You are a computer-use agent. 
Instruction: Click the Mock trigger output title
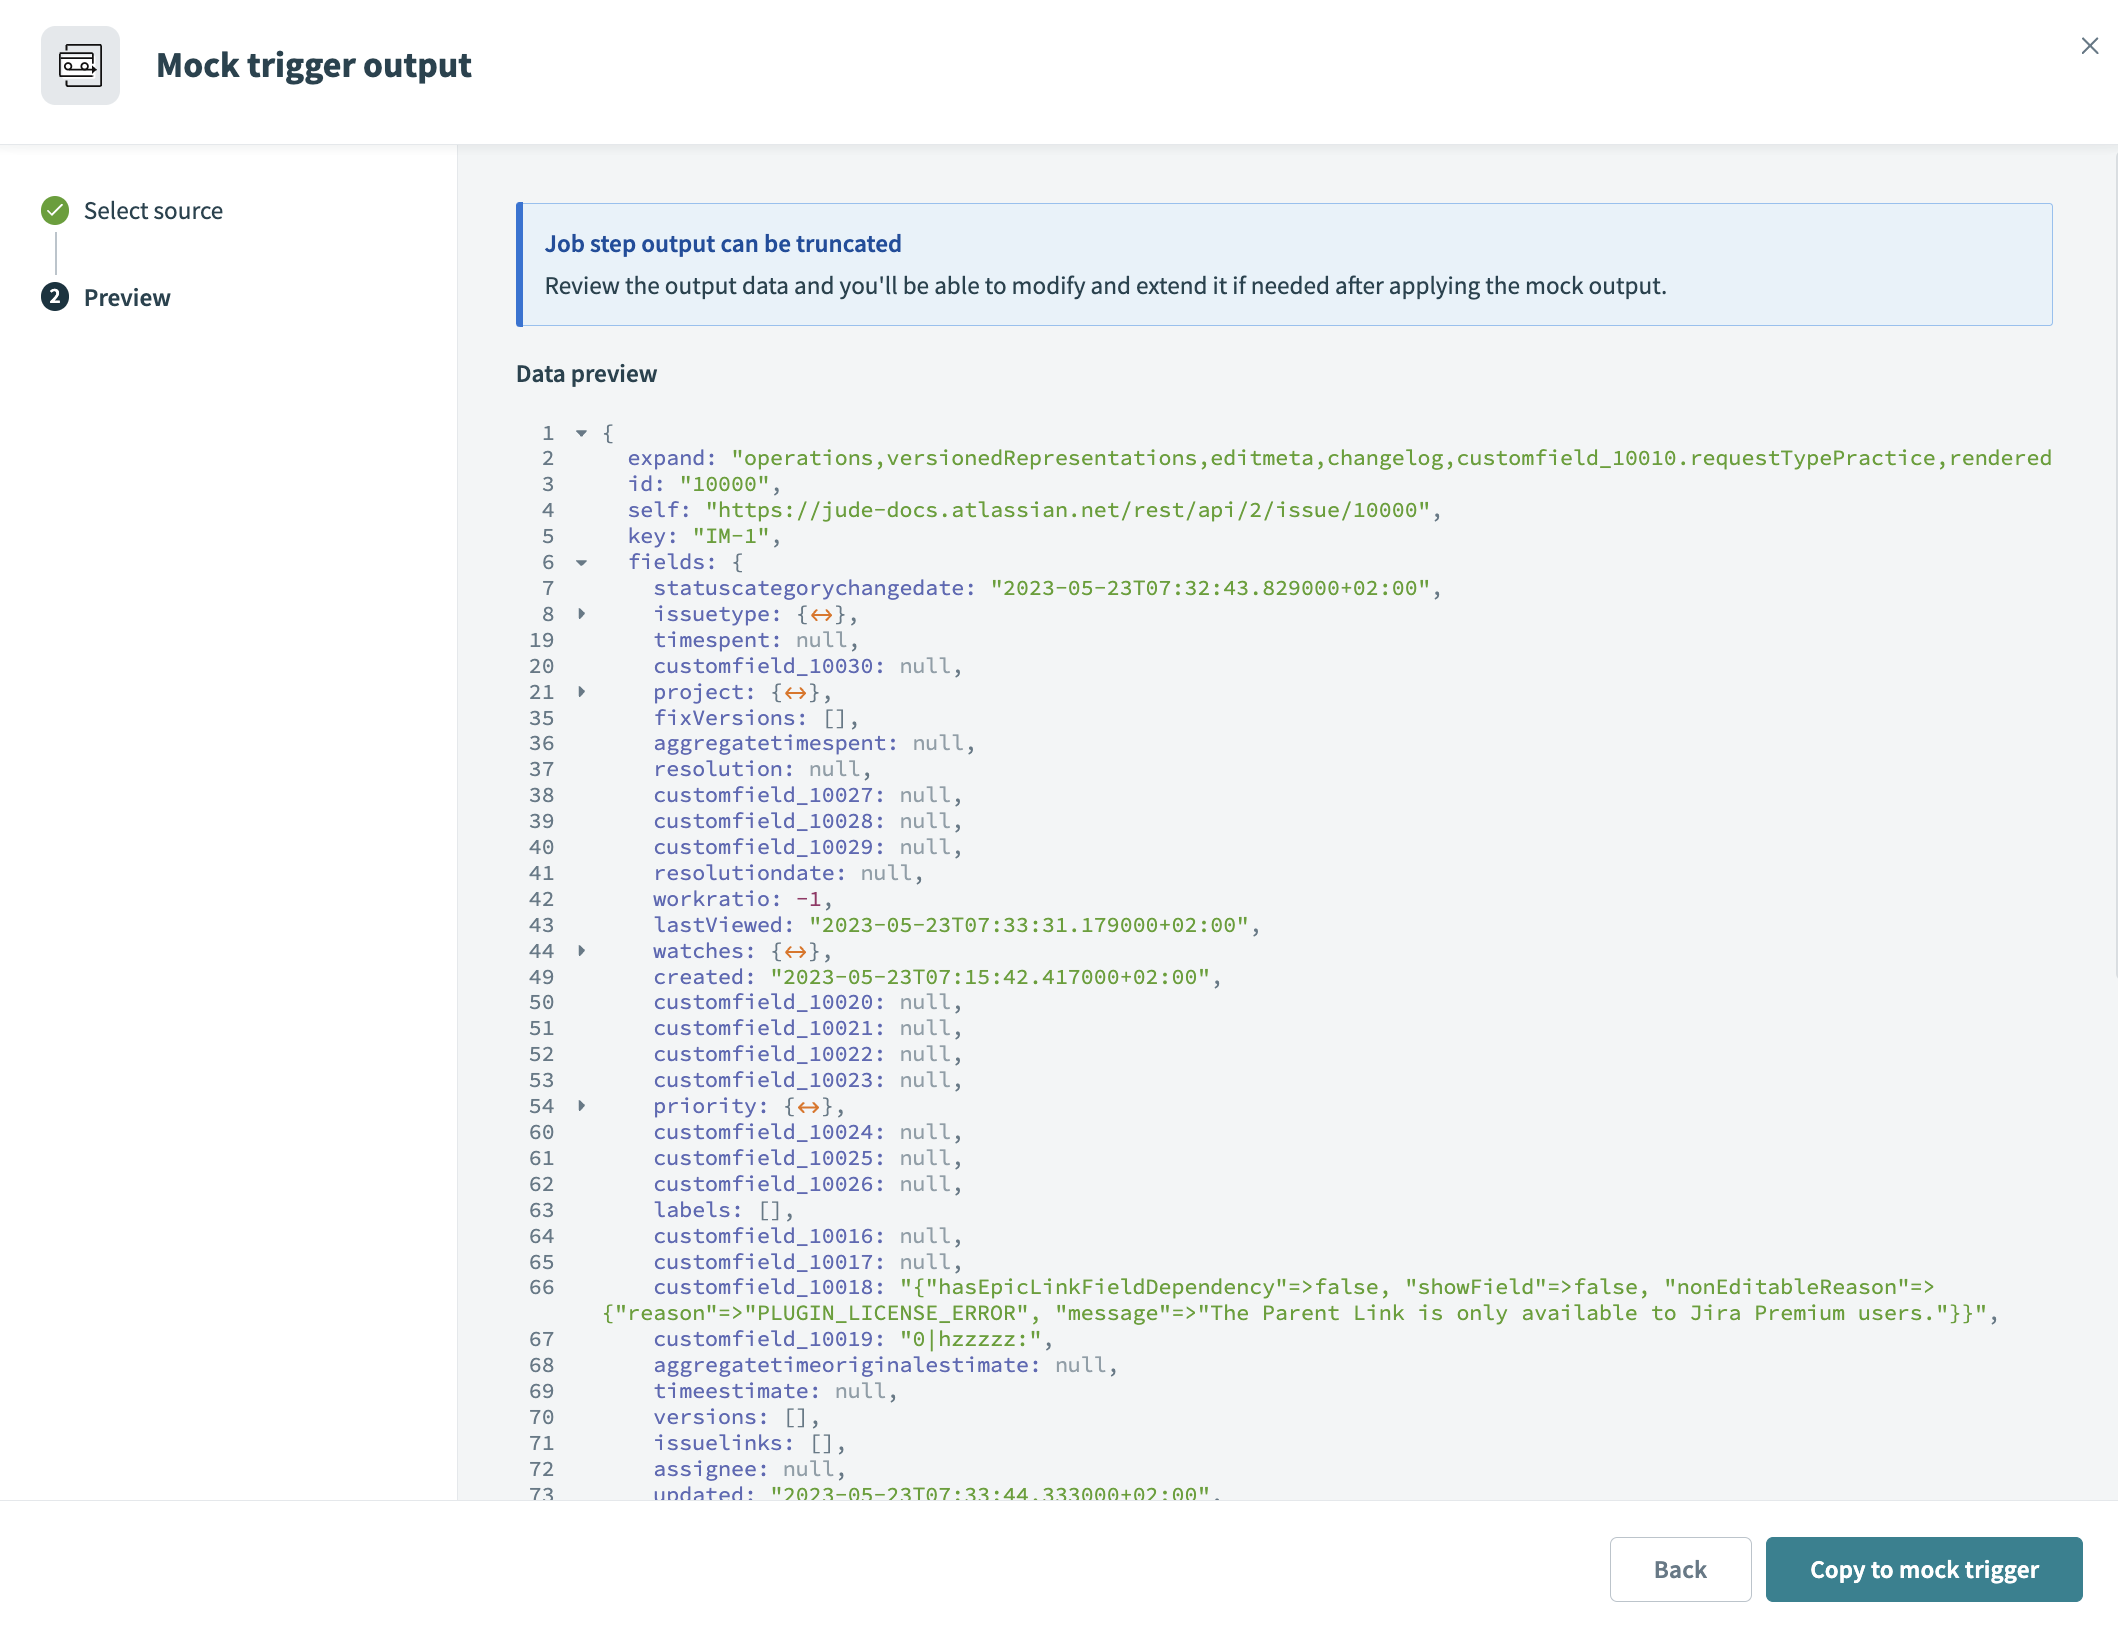coord(314,66)
